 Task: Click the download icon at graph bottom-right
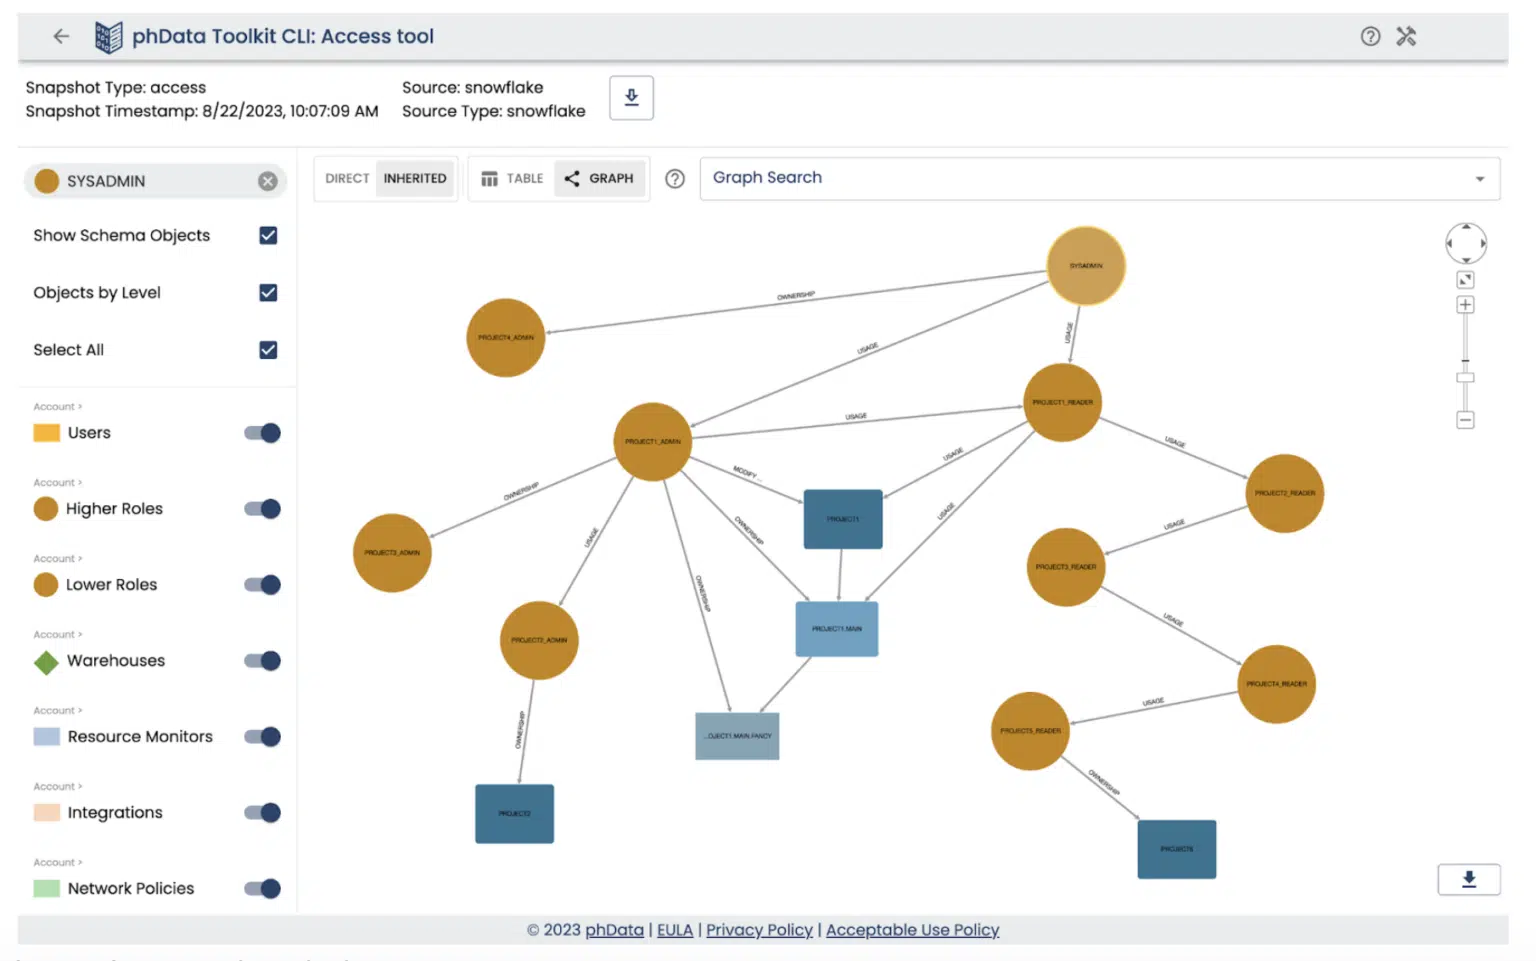click(1468, 879)
